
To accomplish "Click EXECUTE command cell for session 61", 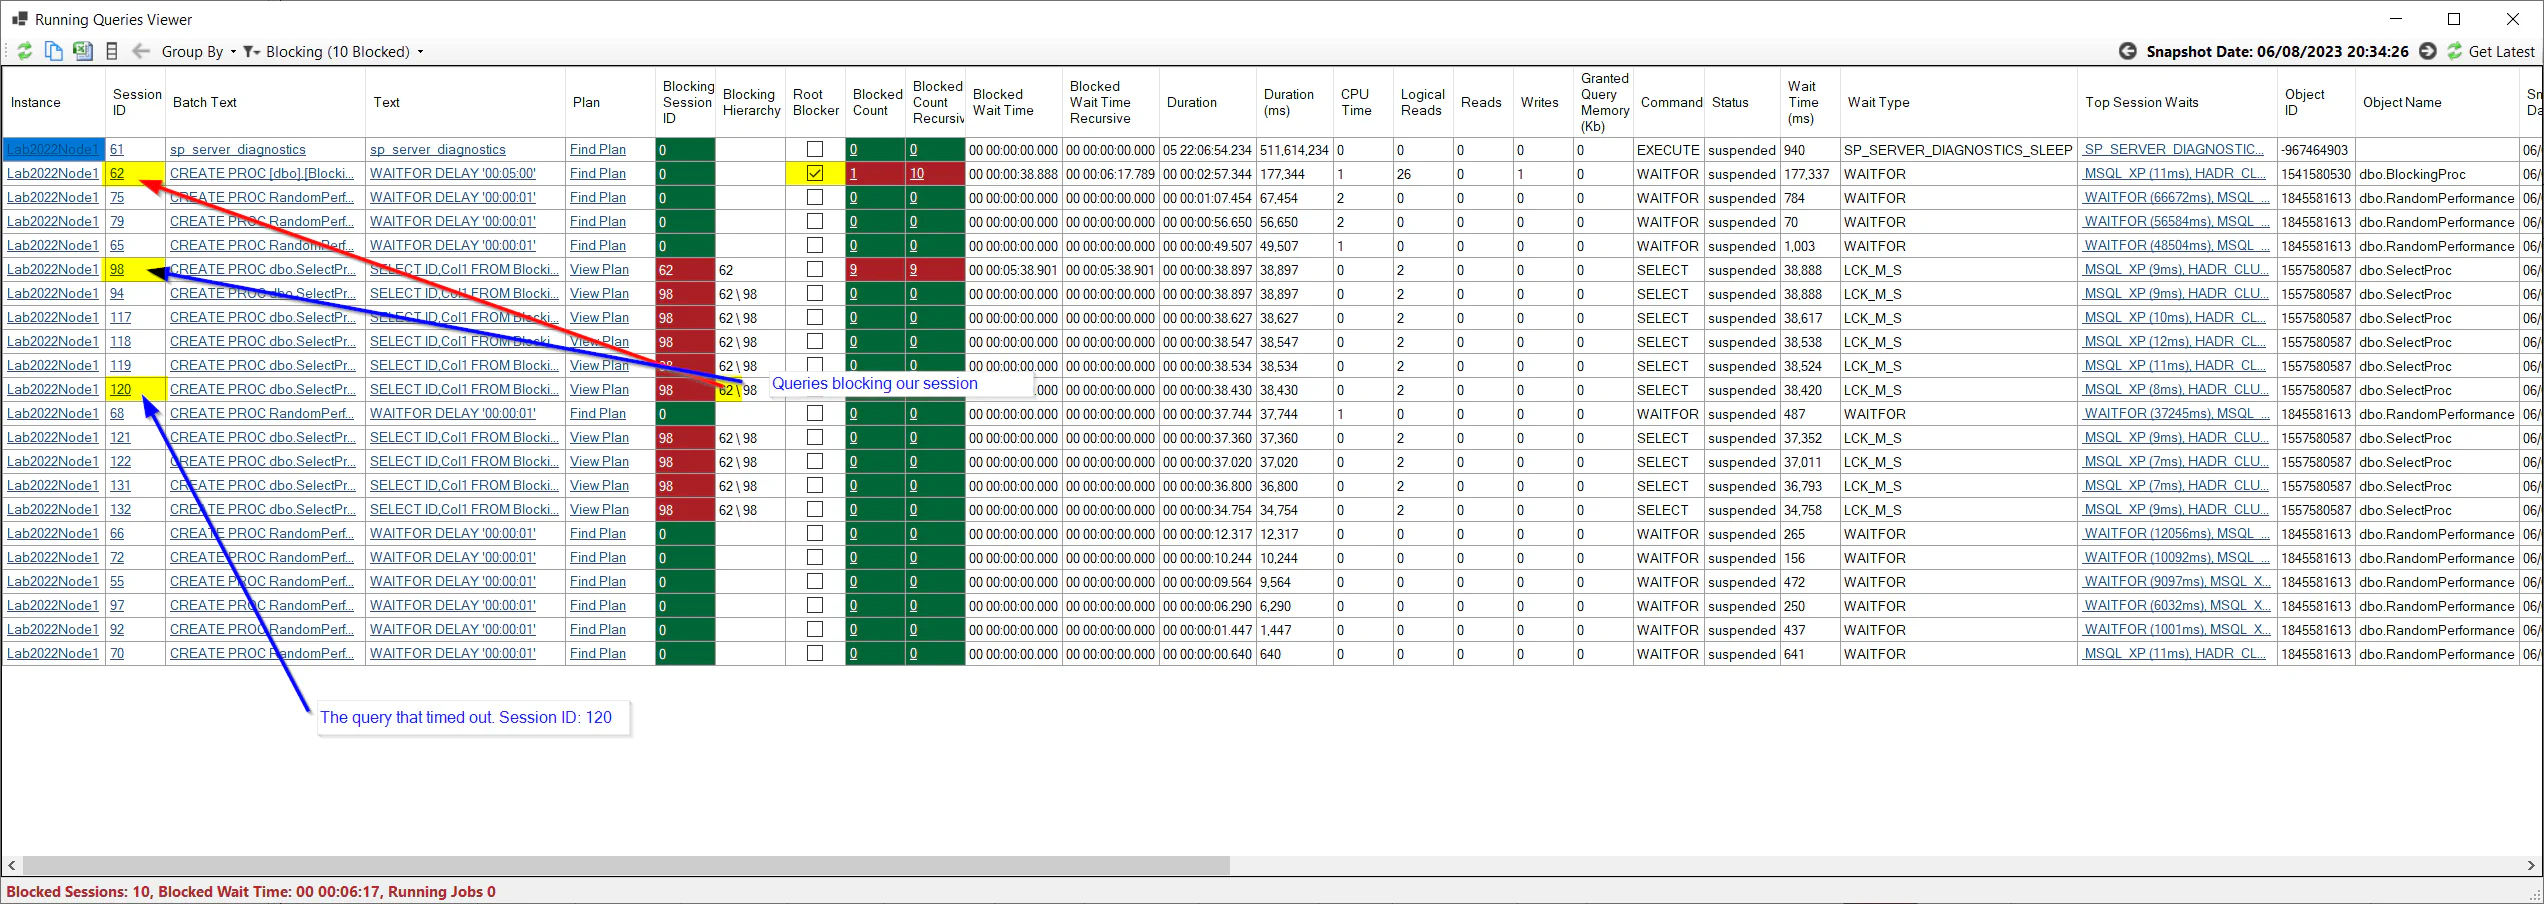I will (1667, 150).
